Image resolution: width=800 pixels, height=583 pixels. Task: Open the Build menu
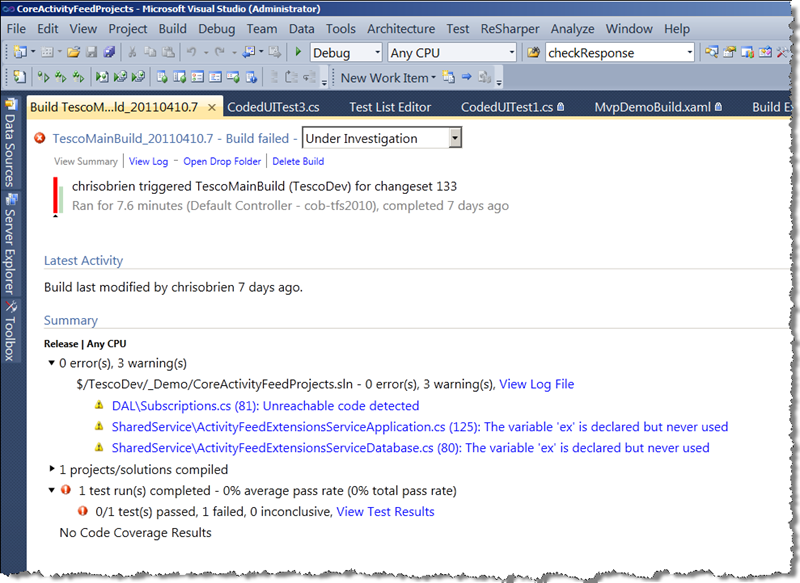172,29
